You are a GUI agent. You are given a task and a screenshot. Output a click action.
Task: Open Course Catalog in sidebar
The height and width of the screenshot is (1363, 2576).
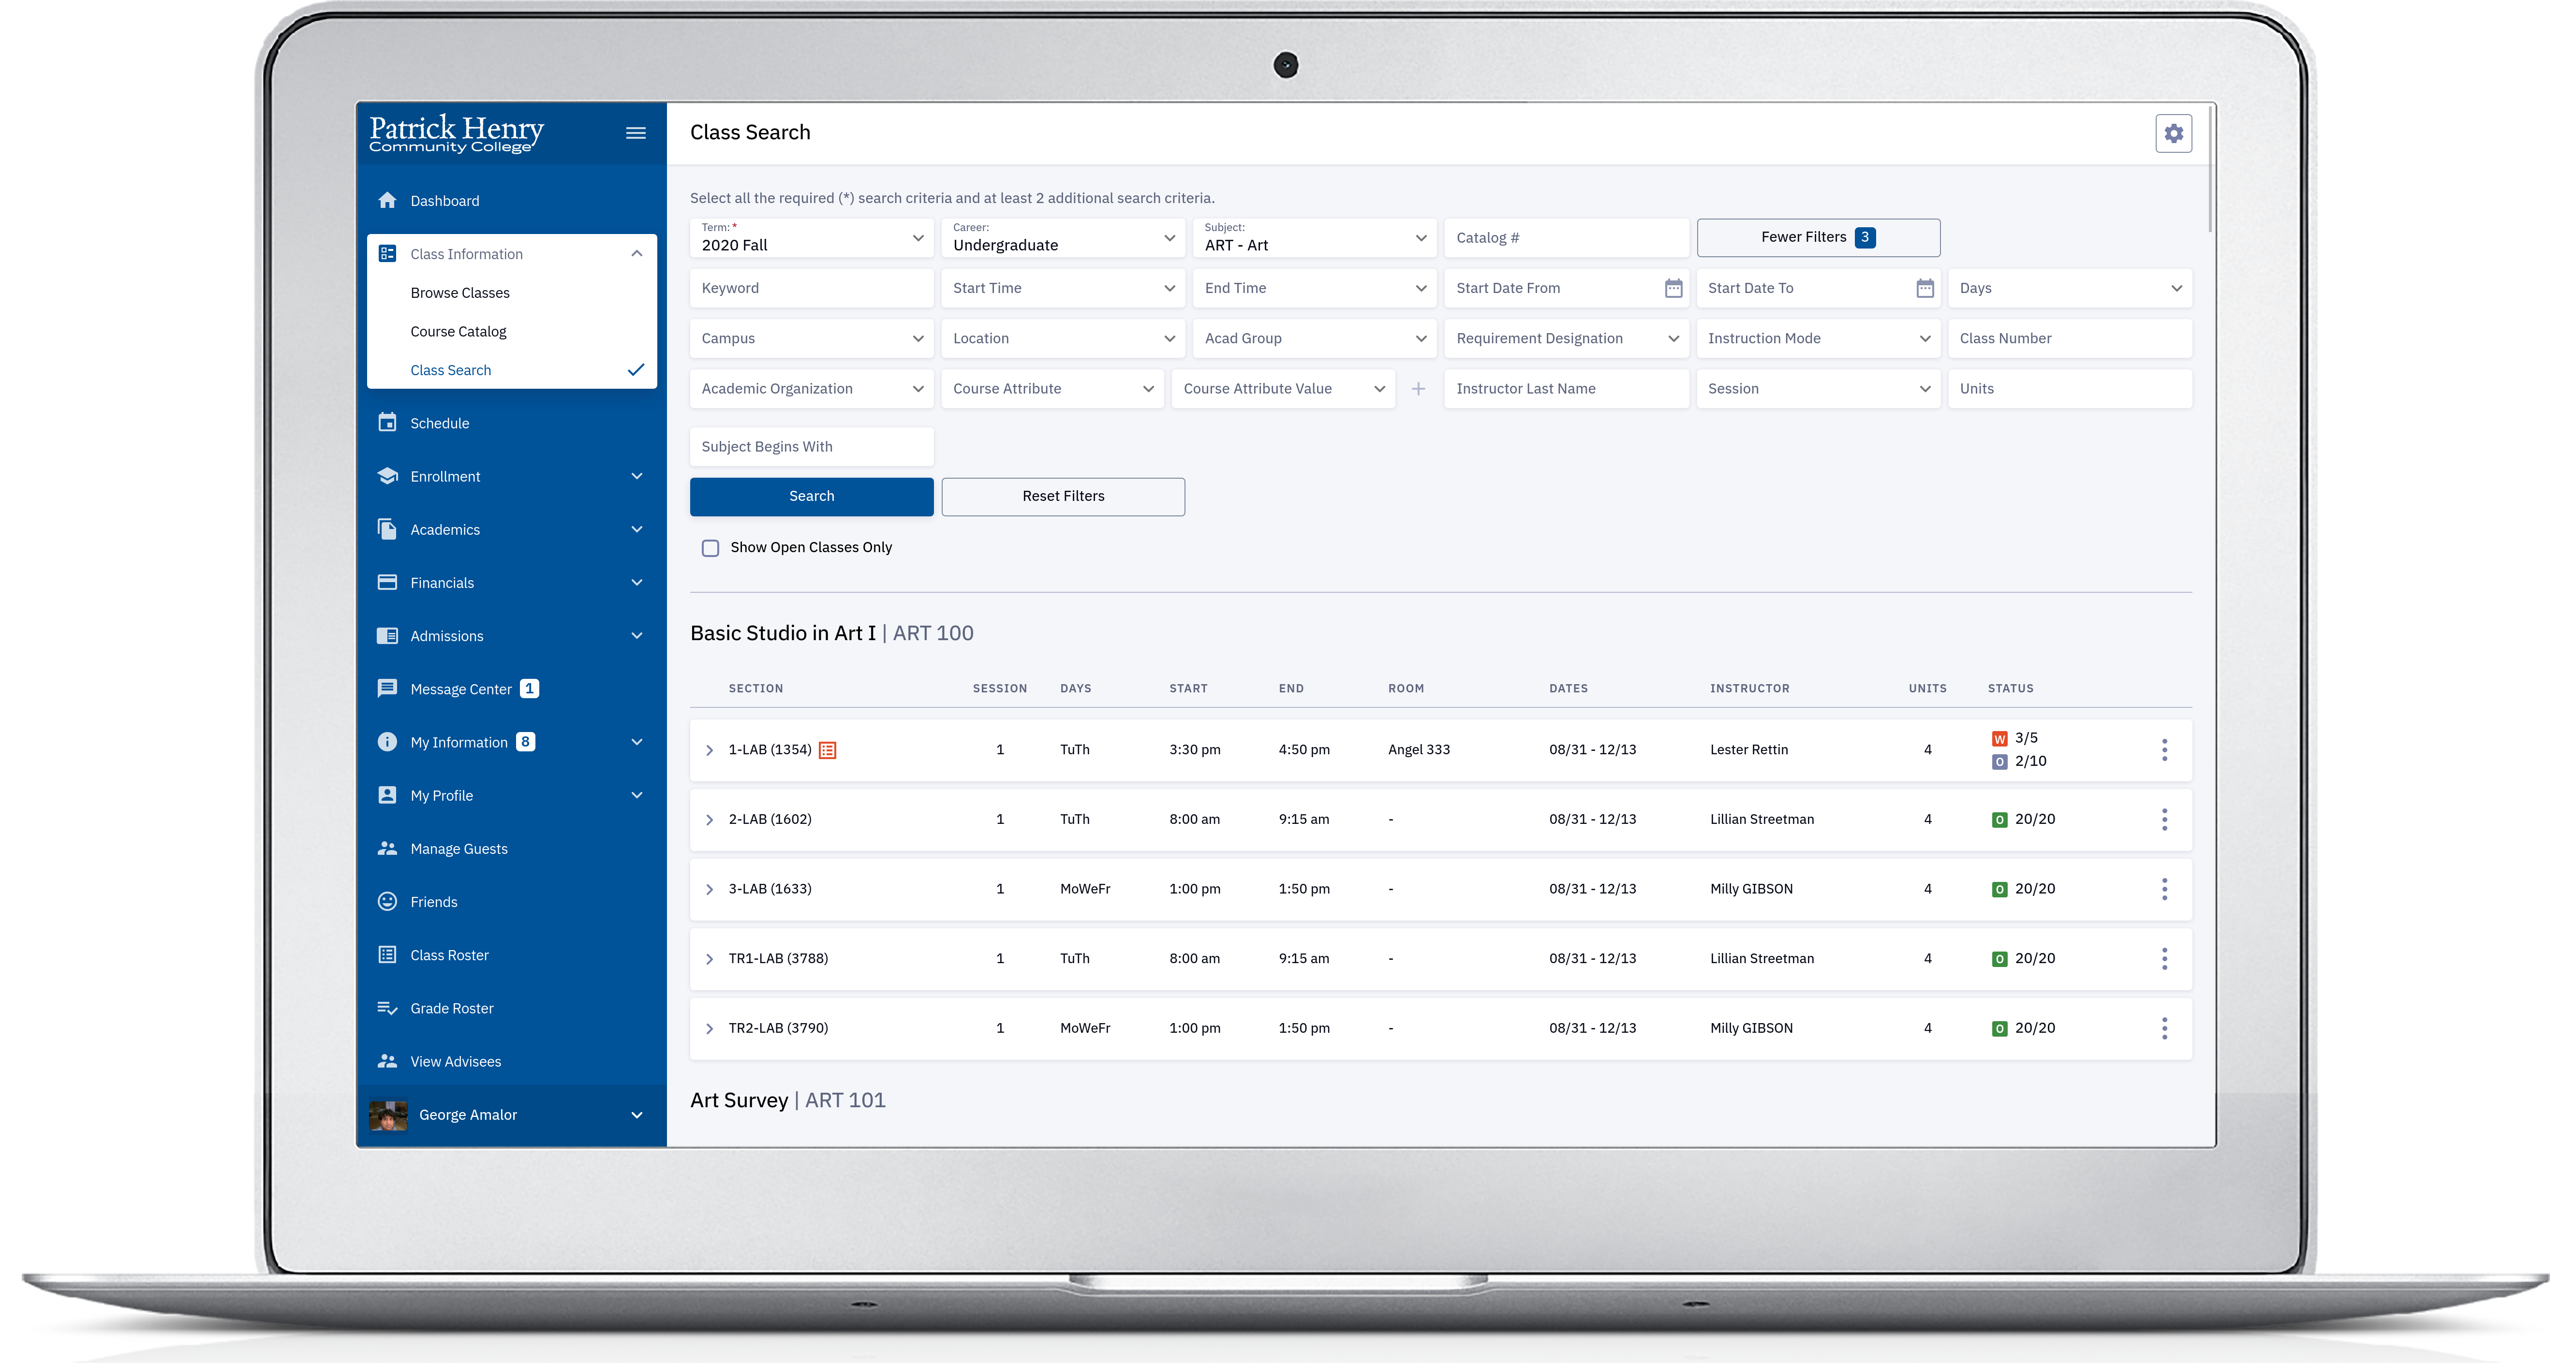[x=458, y=331]
